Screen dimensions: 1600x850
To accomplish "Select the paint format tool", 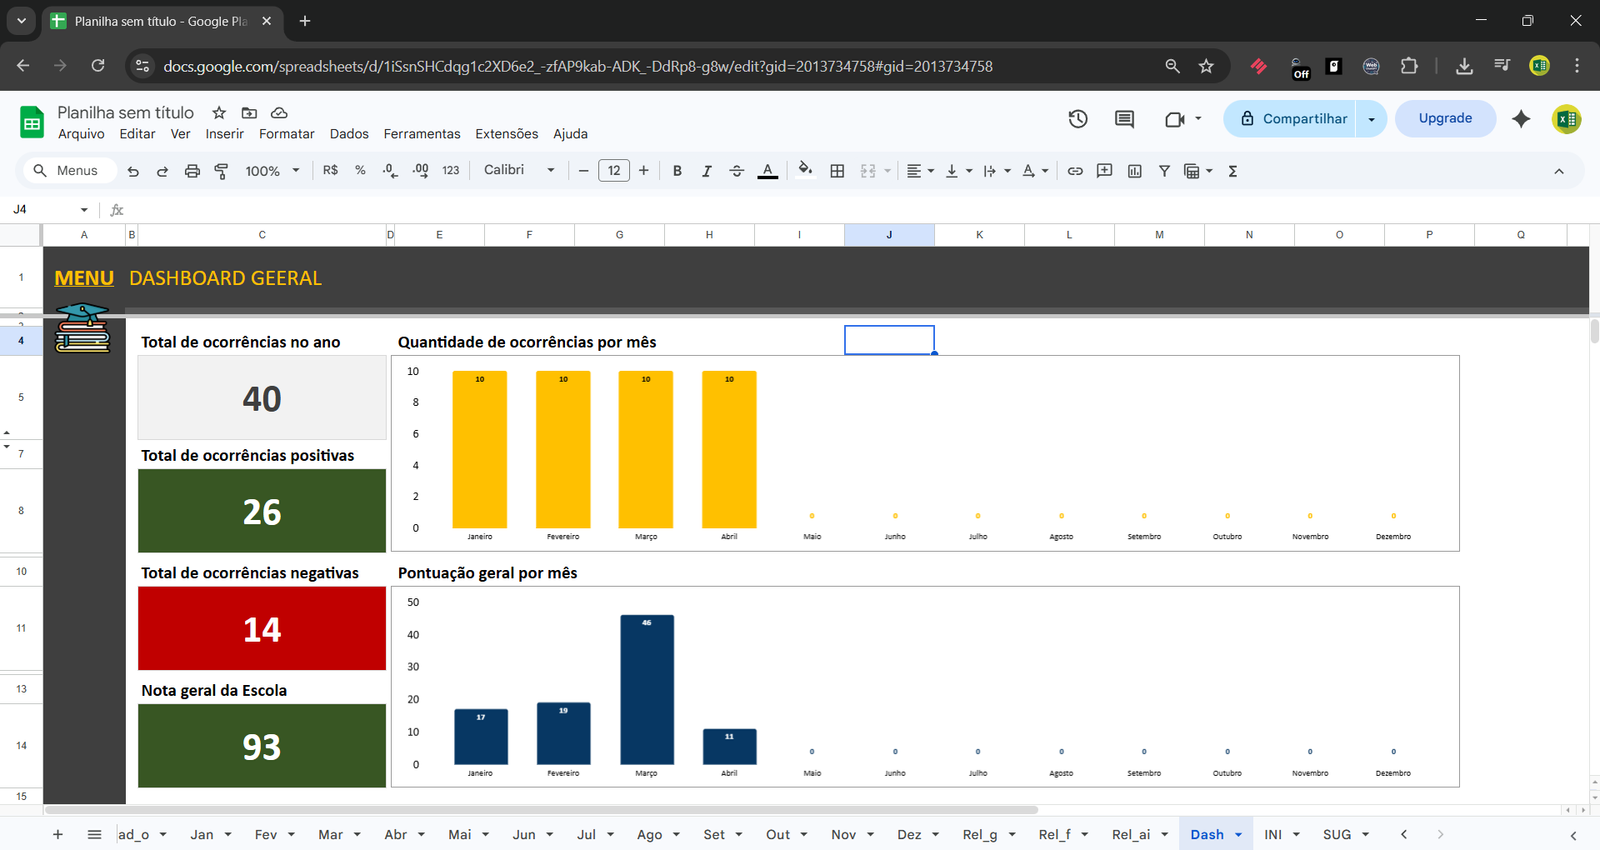I will [x=222, y=171].
